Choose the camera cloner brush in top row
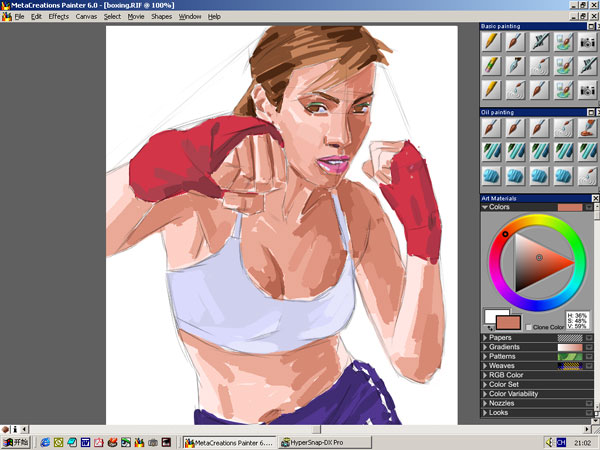The image size is (600, 450). [587, 41]
